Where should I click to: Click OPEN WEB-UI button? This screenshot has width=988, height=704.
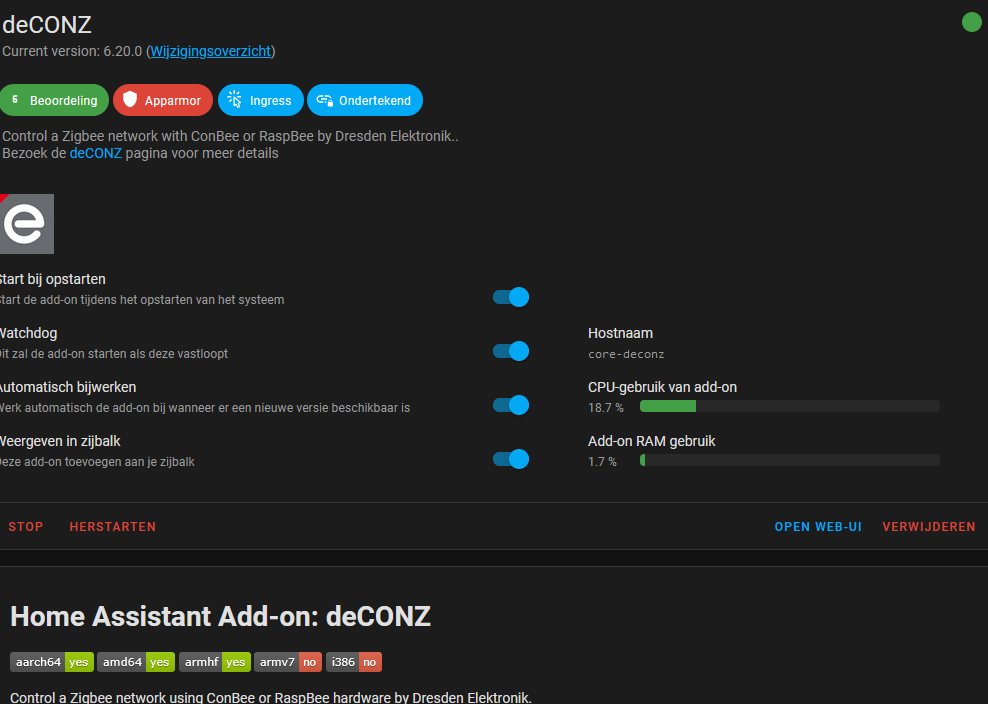point(818,527)
